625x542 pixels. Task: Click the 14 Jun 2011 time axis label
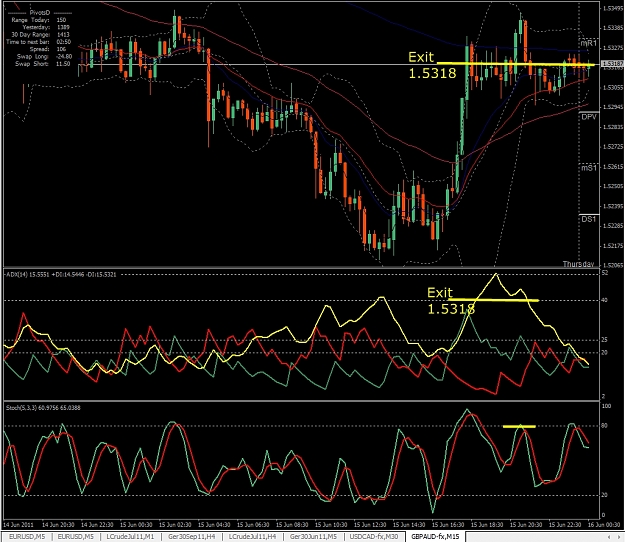pyautogui.click(x=19, y=524)
